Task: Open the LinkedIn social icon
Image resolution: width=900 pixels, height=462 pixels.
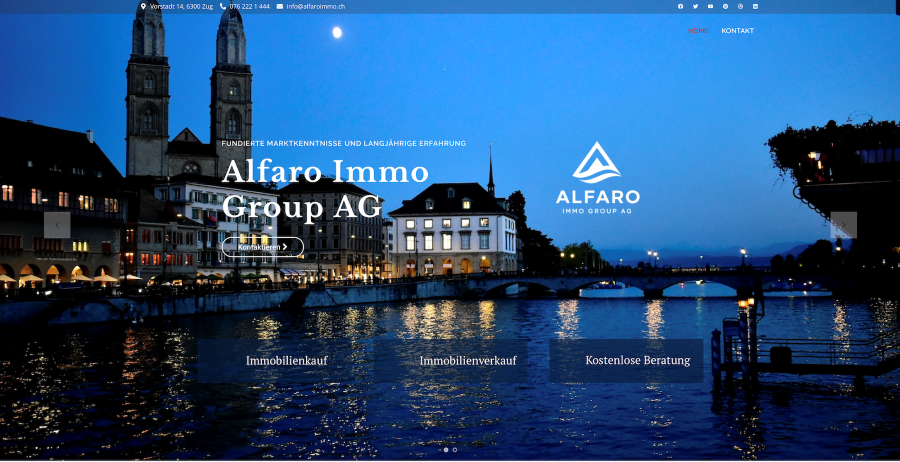Action: click(x=755, y=6)
